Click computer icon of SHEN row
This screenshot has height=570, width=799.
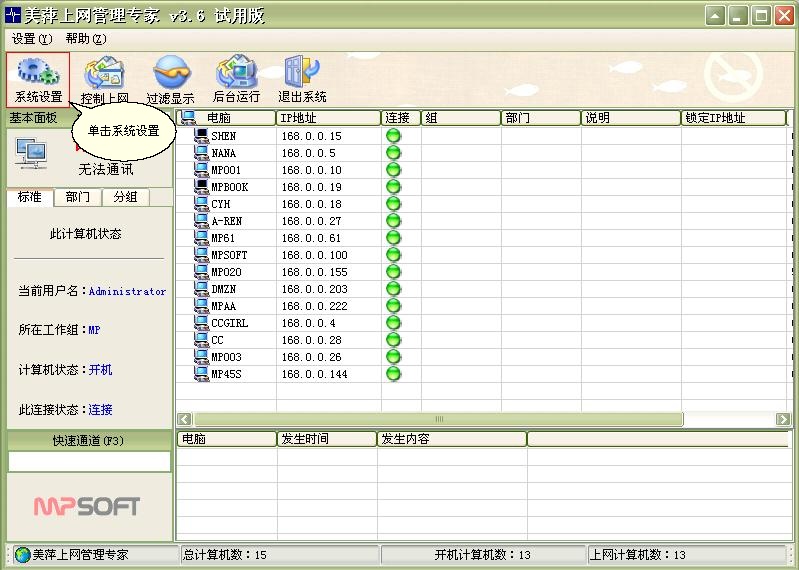coord(201,135)
